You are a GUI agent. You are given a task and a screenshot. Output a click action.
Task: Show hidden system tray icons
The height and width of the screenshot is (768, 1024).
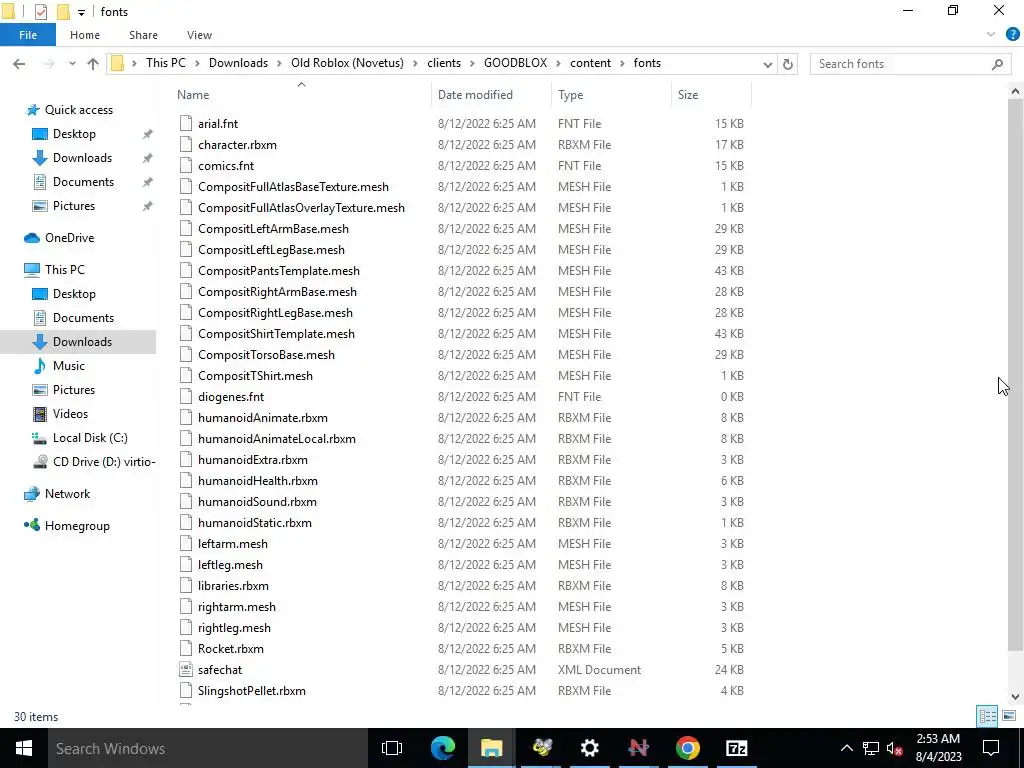[x=846, y=748]
